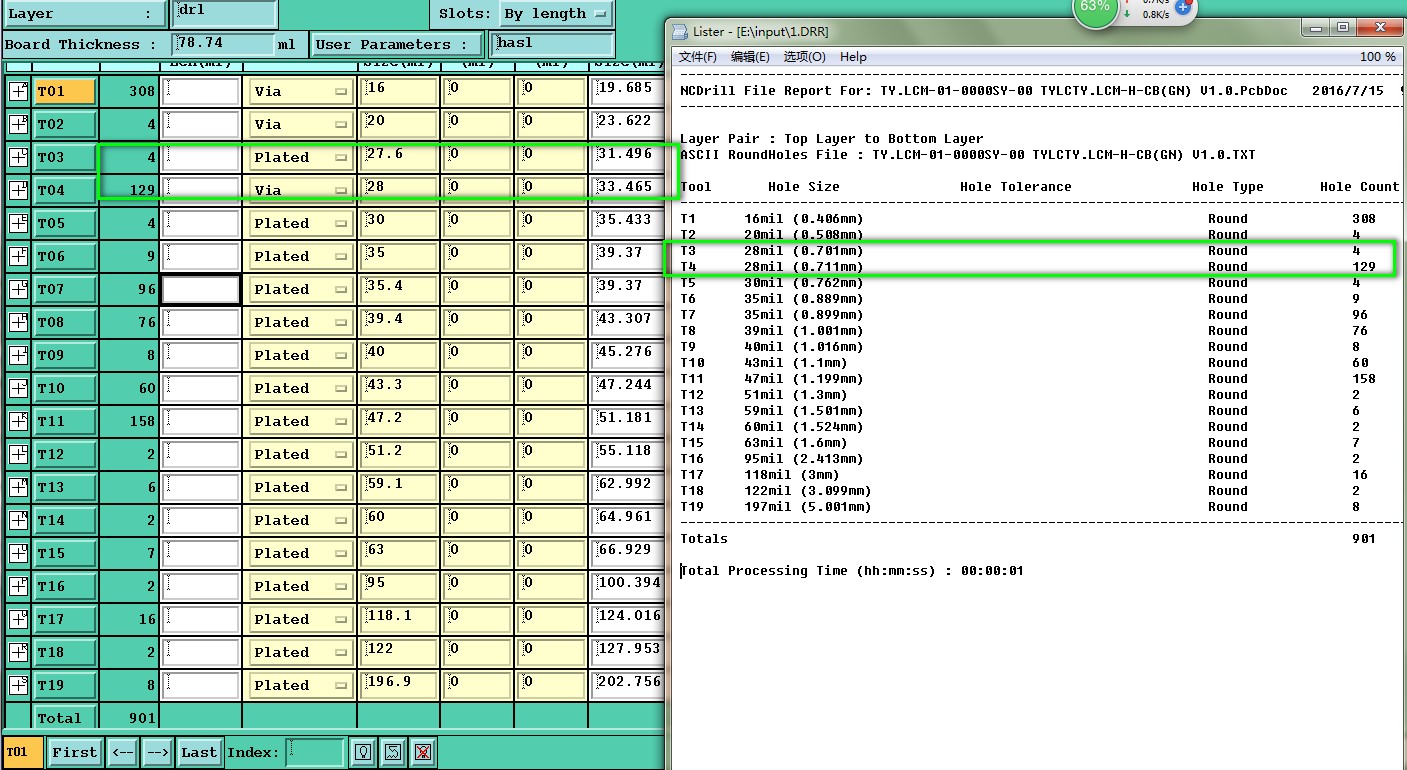Click the T17 118mil (3mm) line in Lister
This screenshot has width=1407, height=770.
click(x=1030, y=475)
